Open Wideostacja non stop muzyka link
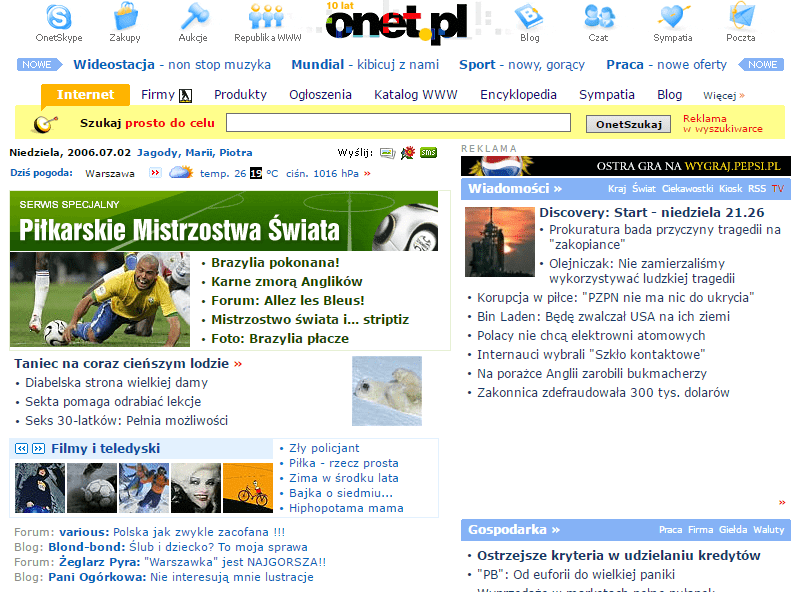This screenshot has height=592, width=798. (x=172, y=65)
